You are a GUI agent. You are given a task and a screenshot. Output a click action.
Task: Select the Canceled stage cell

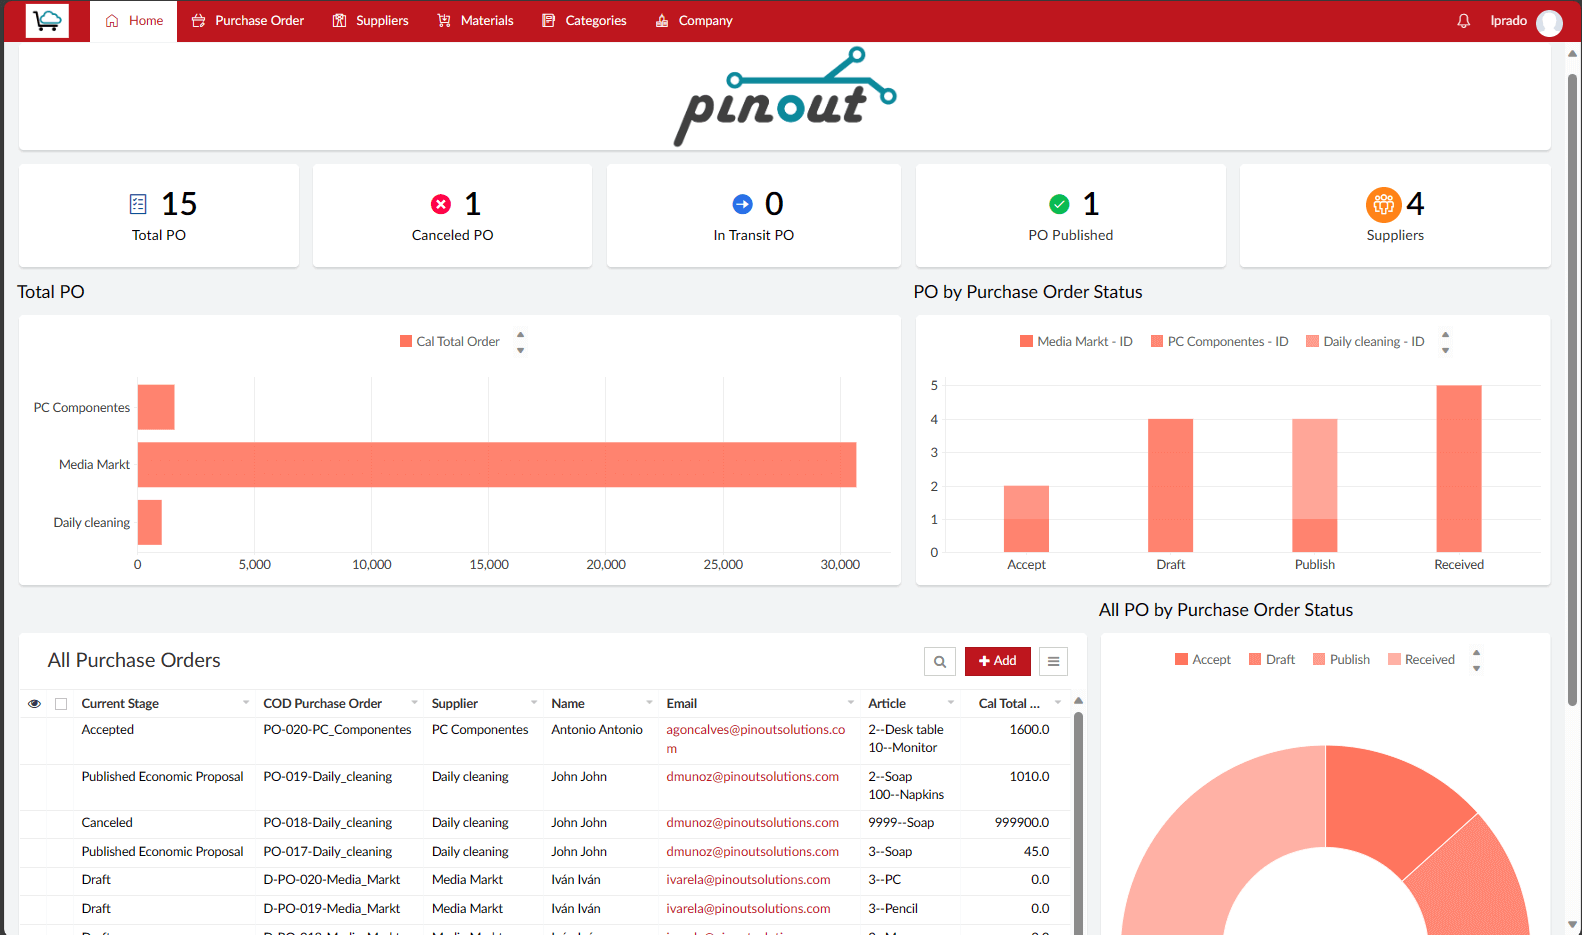[107, 823]
